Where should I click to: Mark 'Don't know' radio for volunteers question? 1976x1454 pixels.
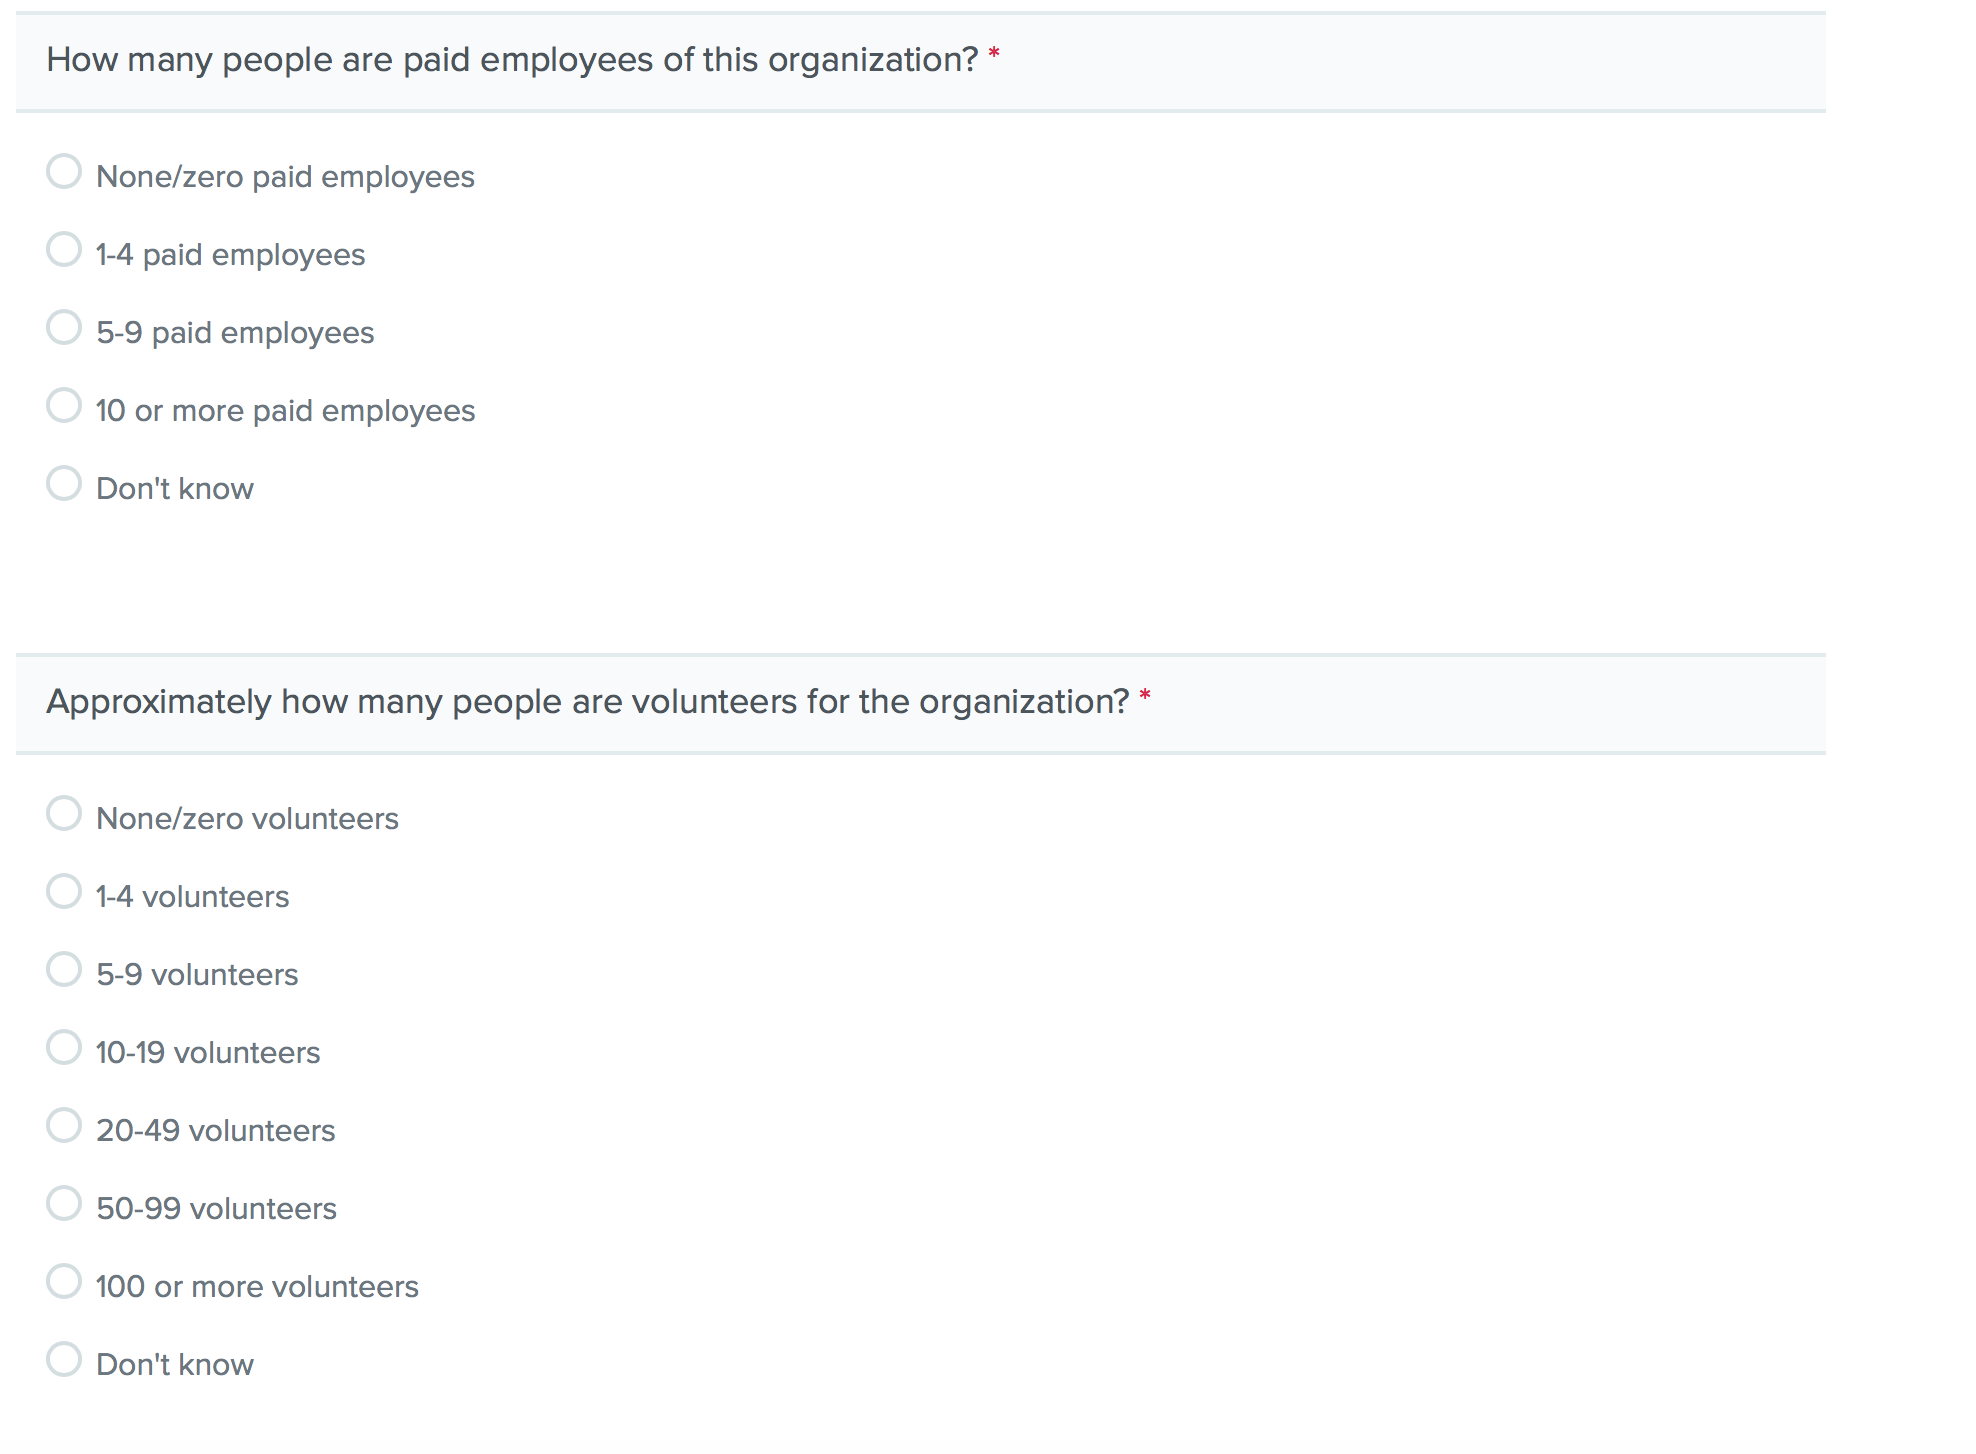click(x=64, y=1360)
